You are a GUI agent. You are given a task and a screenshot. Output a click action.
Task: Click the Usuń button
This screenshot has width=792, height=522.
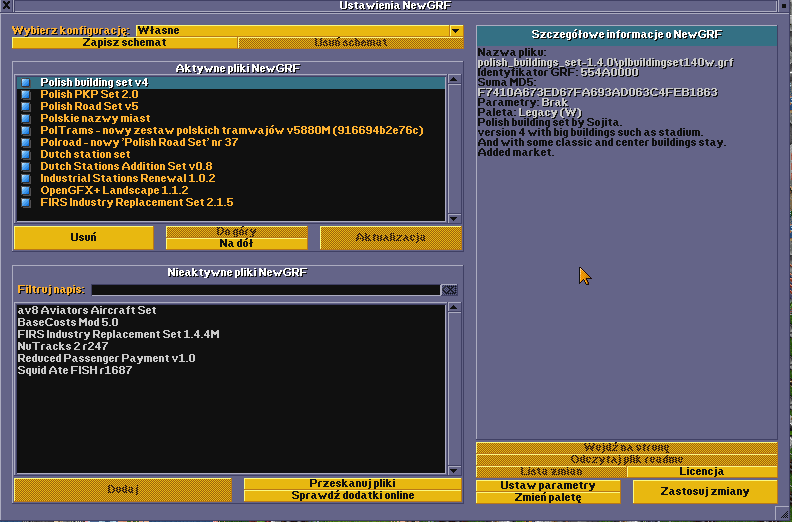(83, 237)
